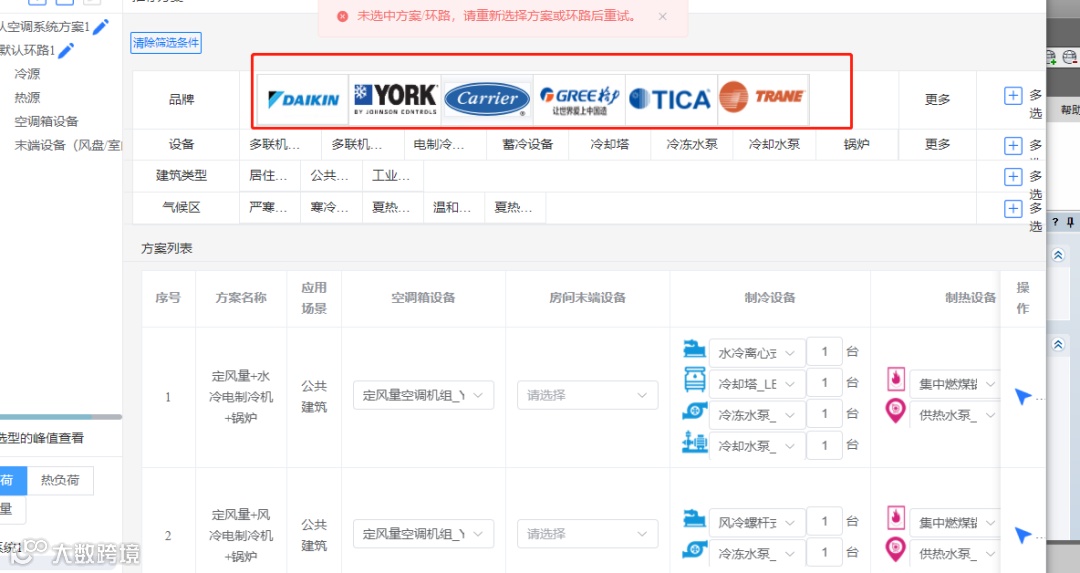1080x573 pixels.
Task: Filter by 冷却水泵 equipment
Action: pos(774,145)
